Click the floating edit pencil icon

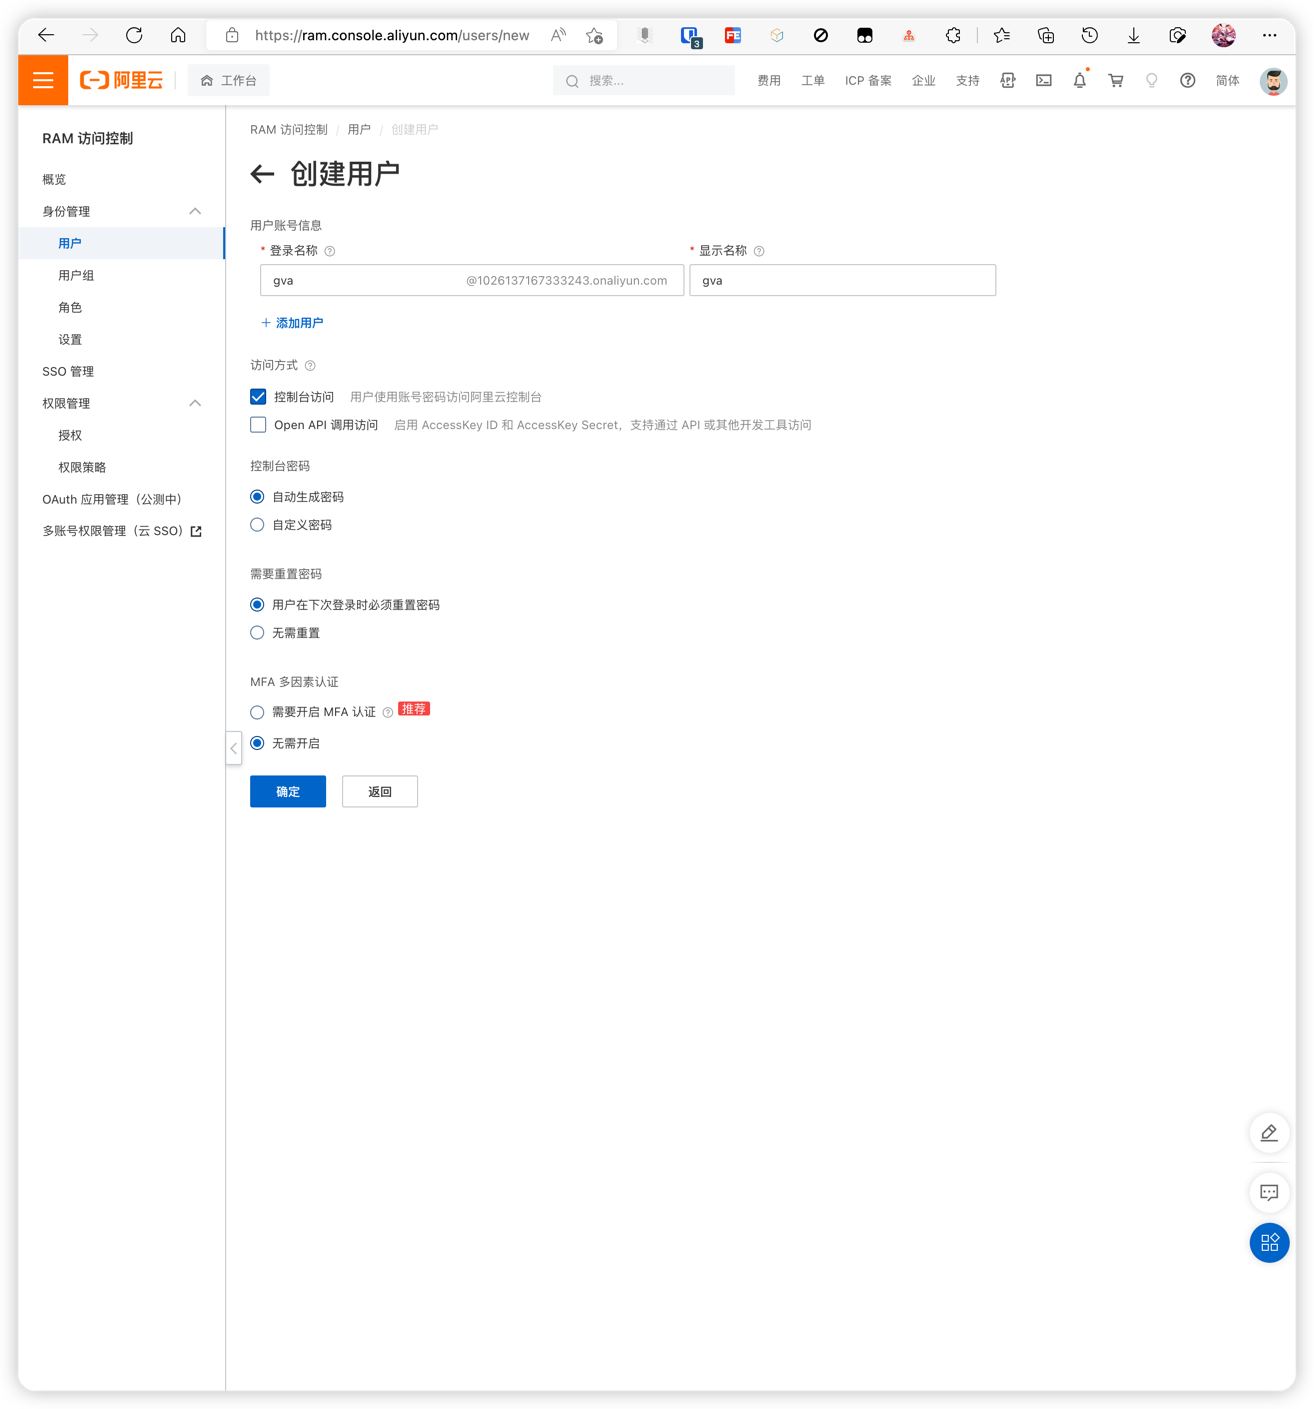(1269, 1133)
